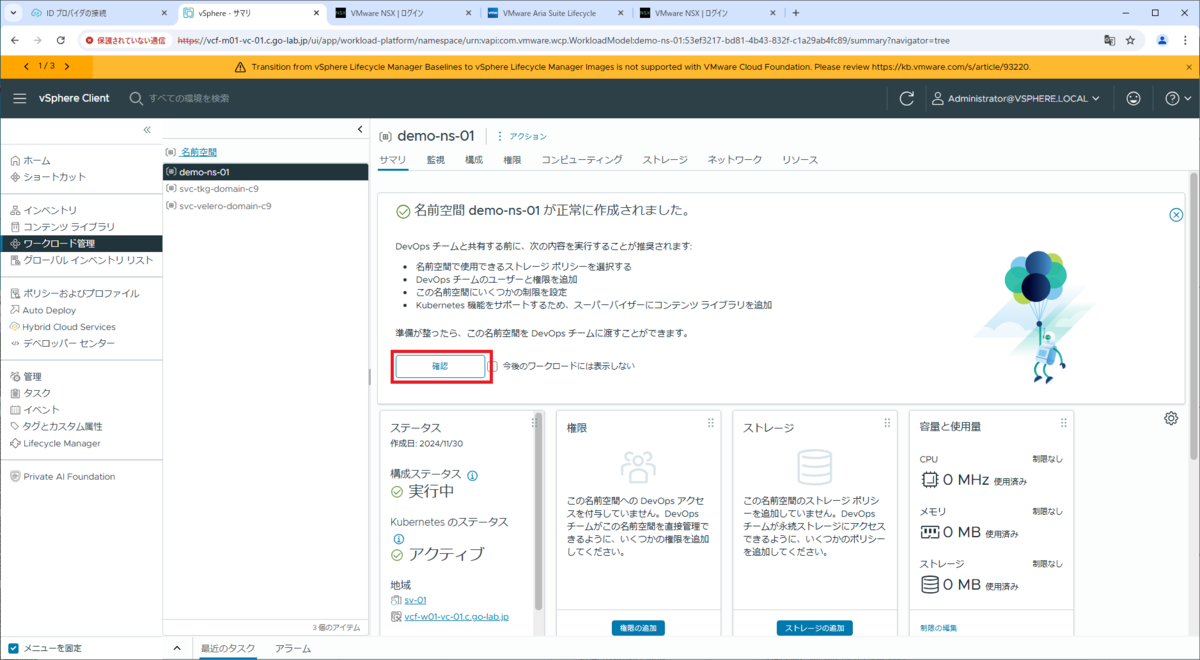Click the 確認 button
Image resolution: width=1200 pixels, height=660 pixels.
pyautogui.click(x=440, y=366)
